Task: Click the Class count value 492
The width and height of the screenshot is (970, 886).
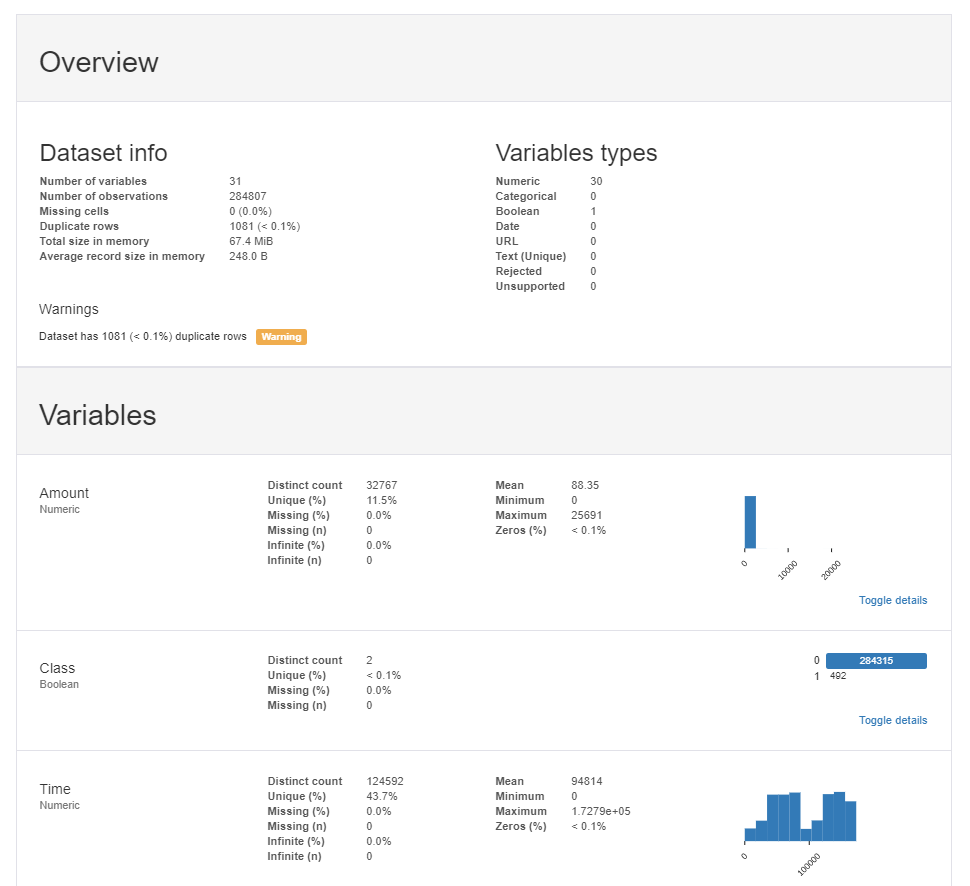Action: pos(838,676)
